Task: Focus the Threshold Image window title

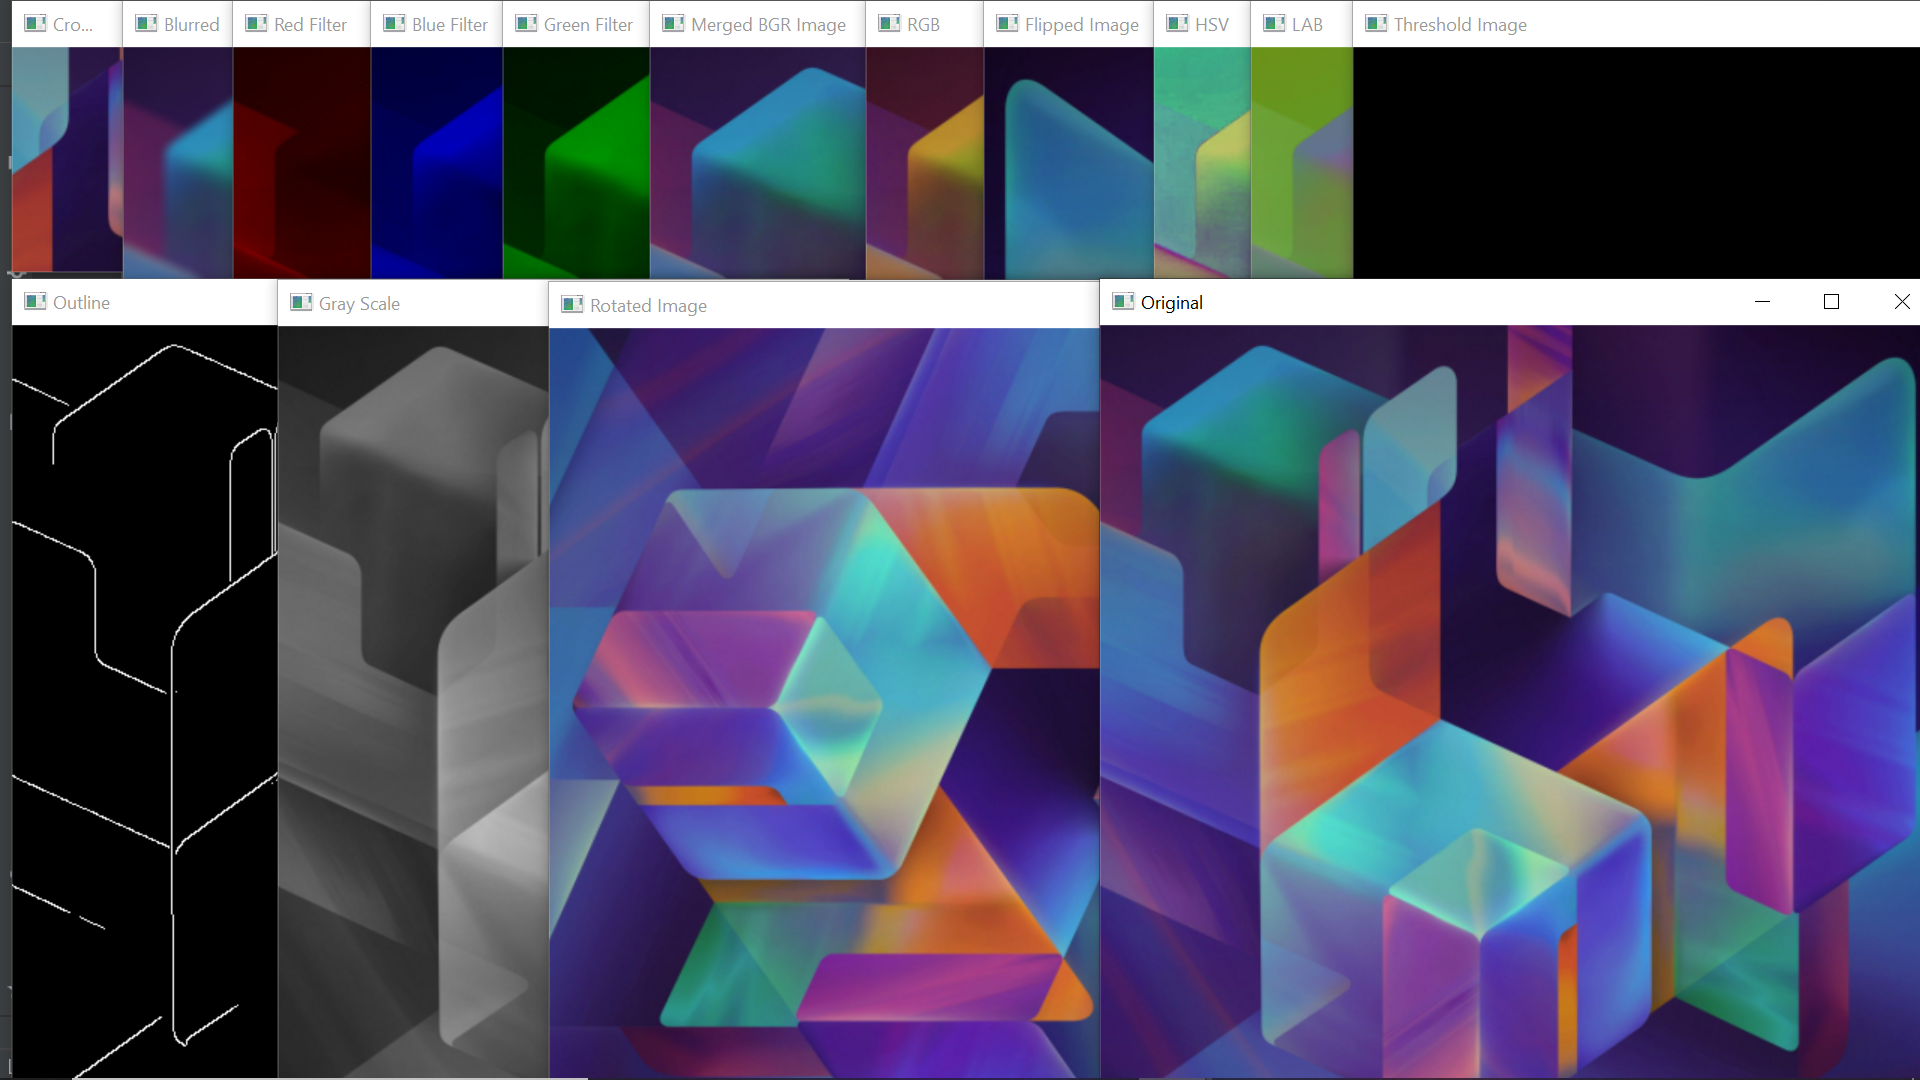Action: pyautogui.click(x=1460, y=25)
